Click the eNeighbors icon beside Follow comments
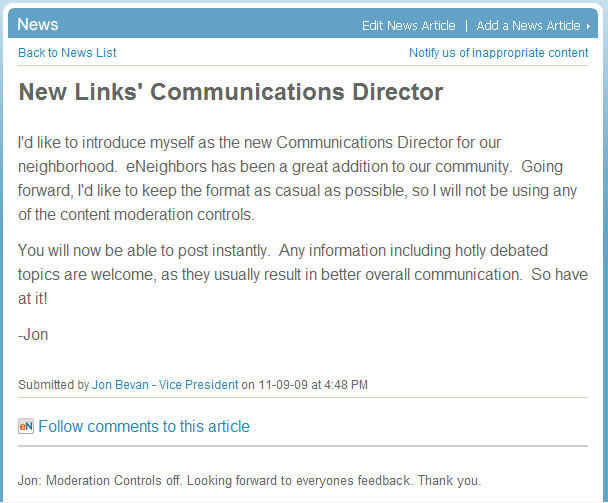Viewport: 608px width, 503px height. coord(26,426)
